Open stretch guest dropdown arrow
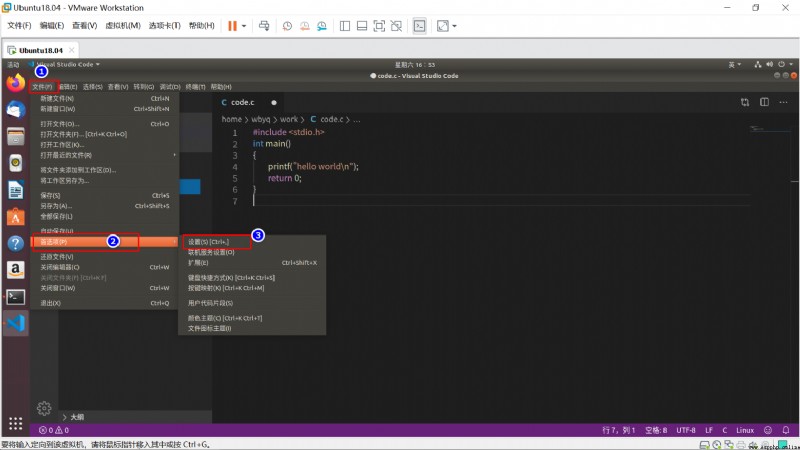This screenshot has height=450, width=800. (x=454, y=26)
